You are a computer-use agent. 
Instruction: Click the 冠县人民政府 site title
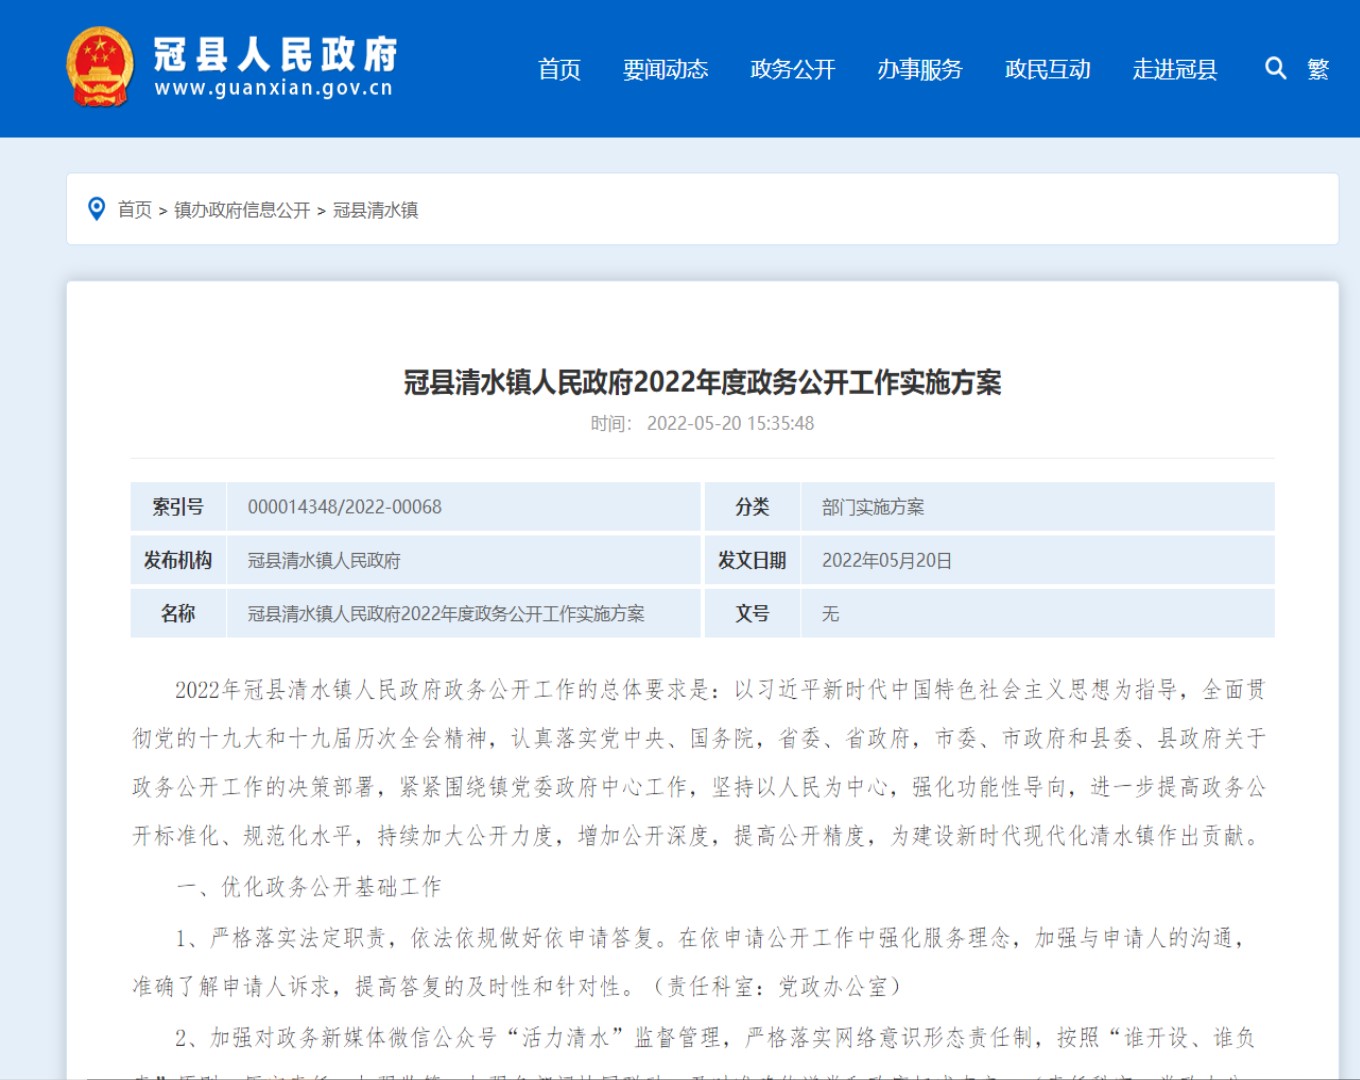[x=275, y=54]
